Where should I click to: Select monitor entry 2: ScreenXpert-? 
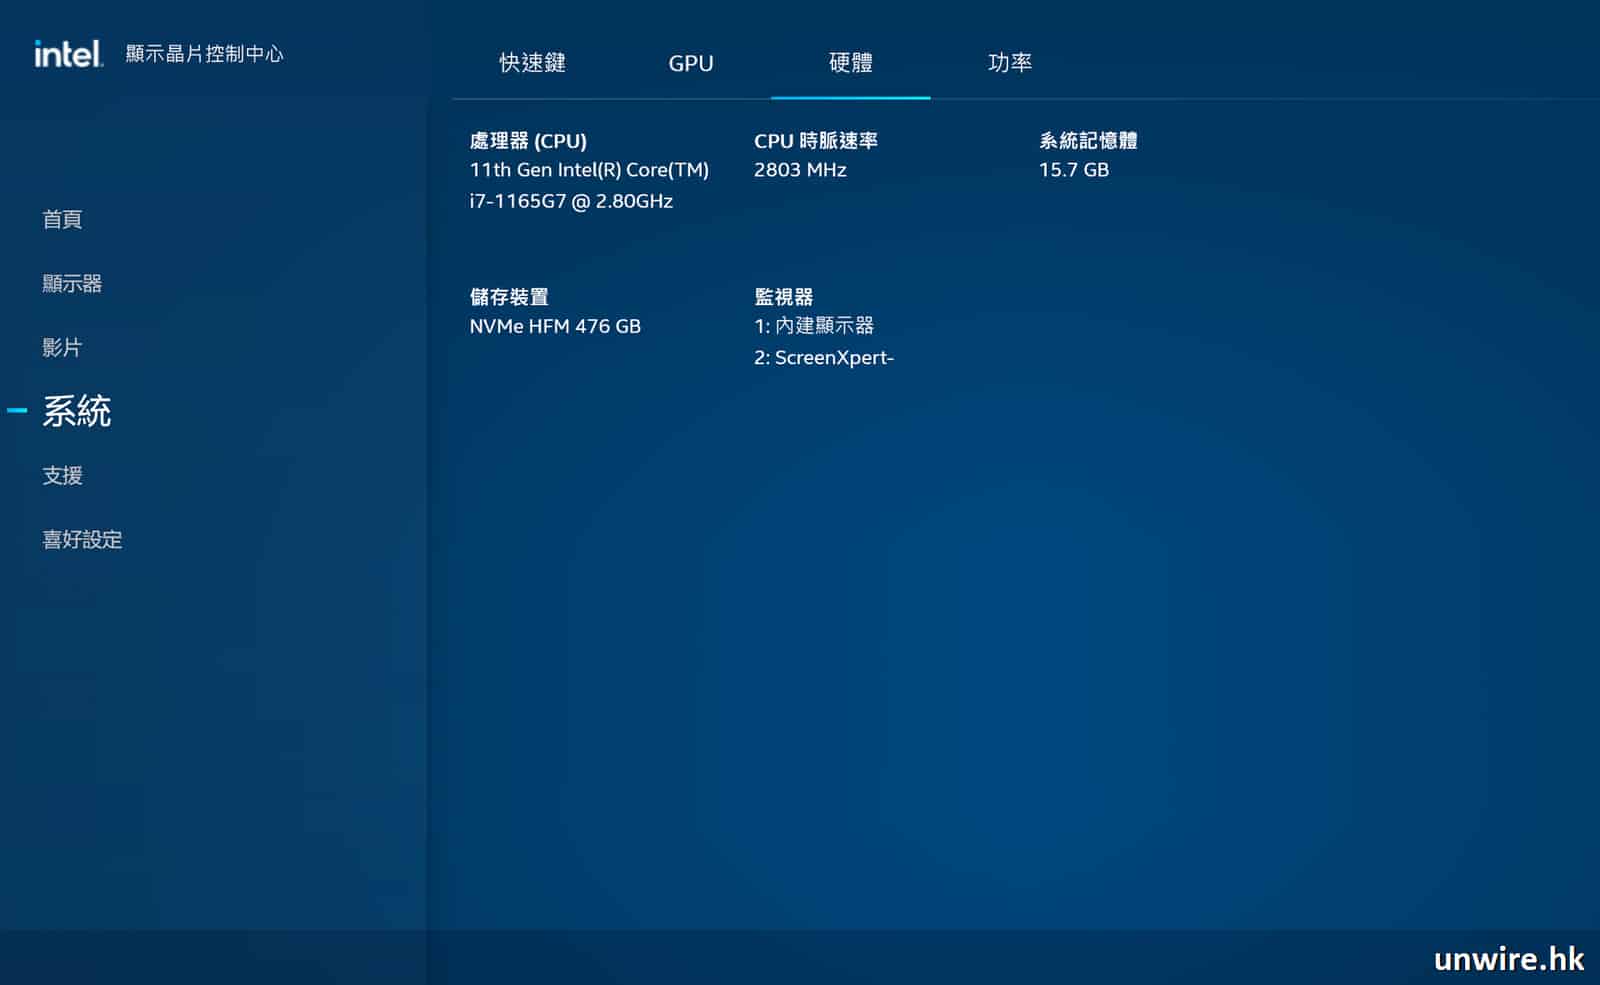point(823,358)
